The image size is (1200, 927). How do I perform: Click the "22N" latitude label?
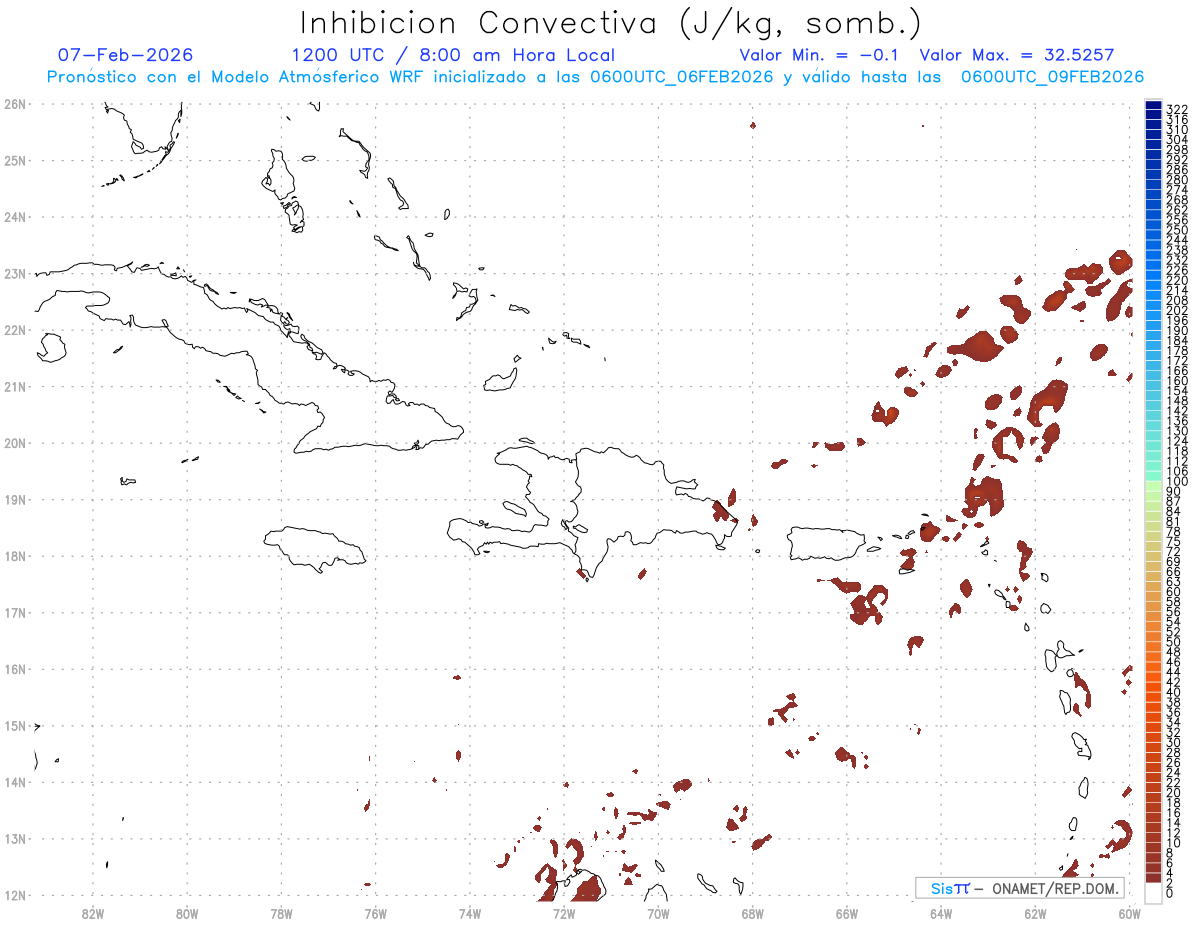click(x=15, y=330)
